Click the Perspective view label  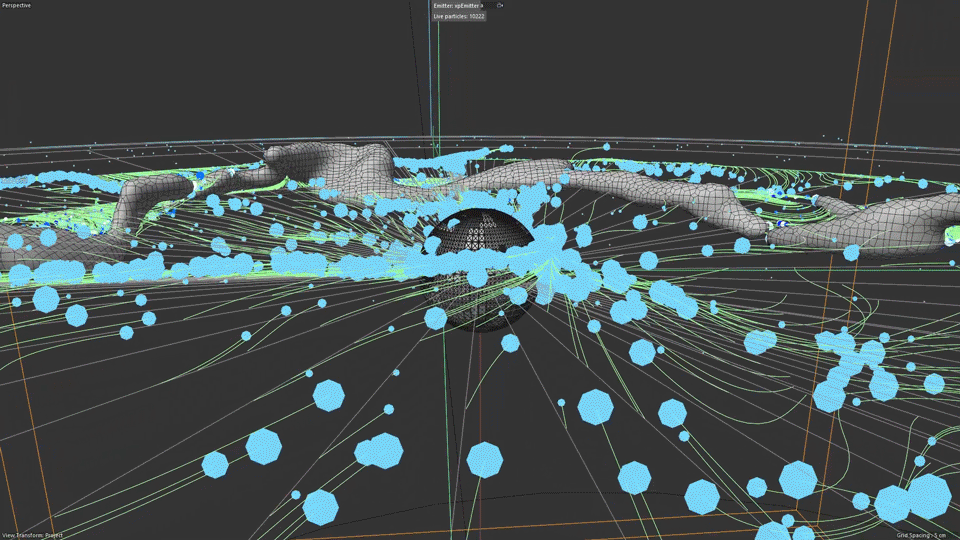[x=17, y=5]
